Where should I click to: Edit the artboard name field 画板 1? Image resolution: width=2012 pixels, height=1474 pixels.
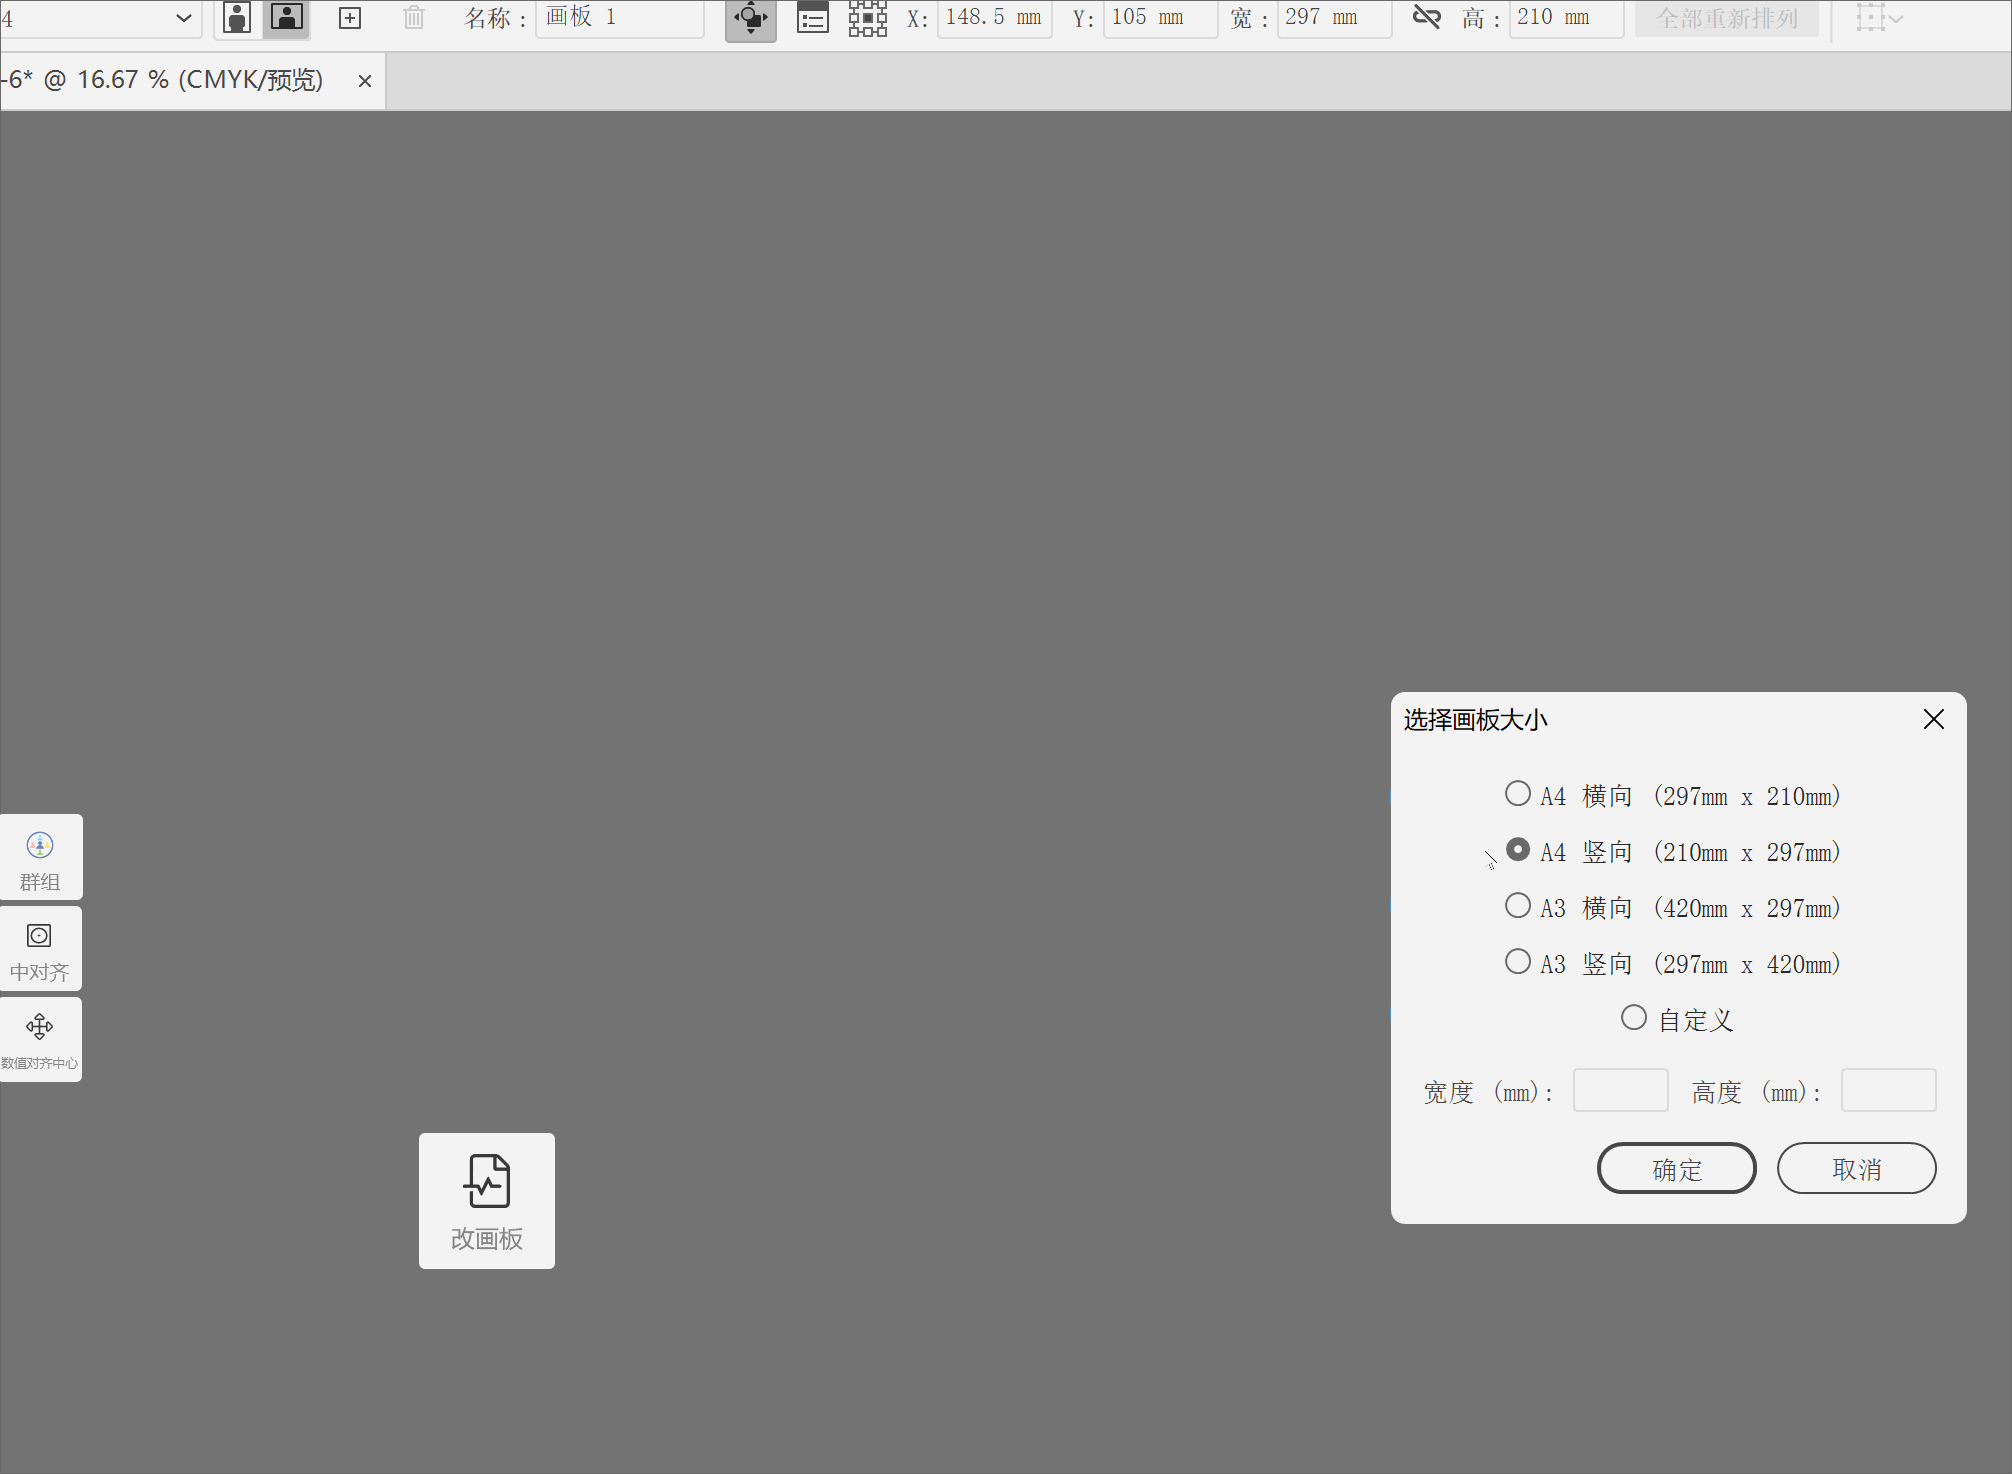coord(620,18)
